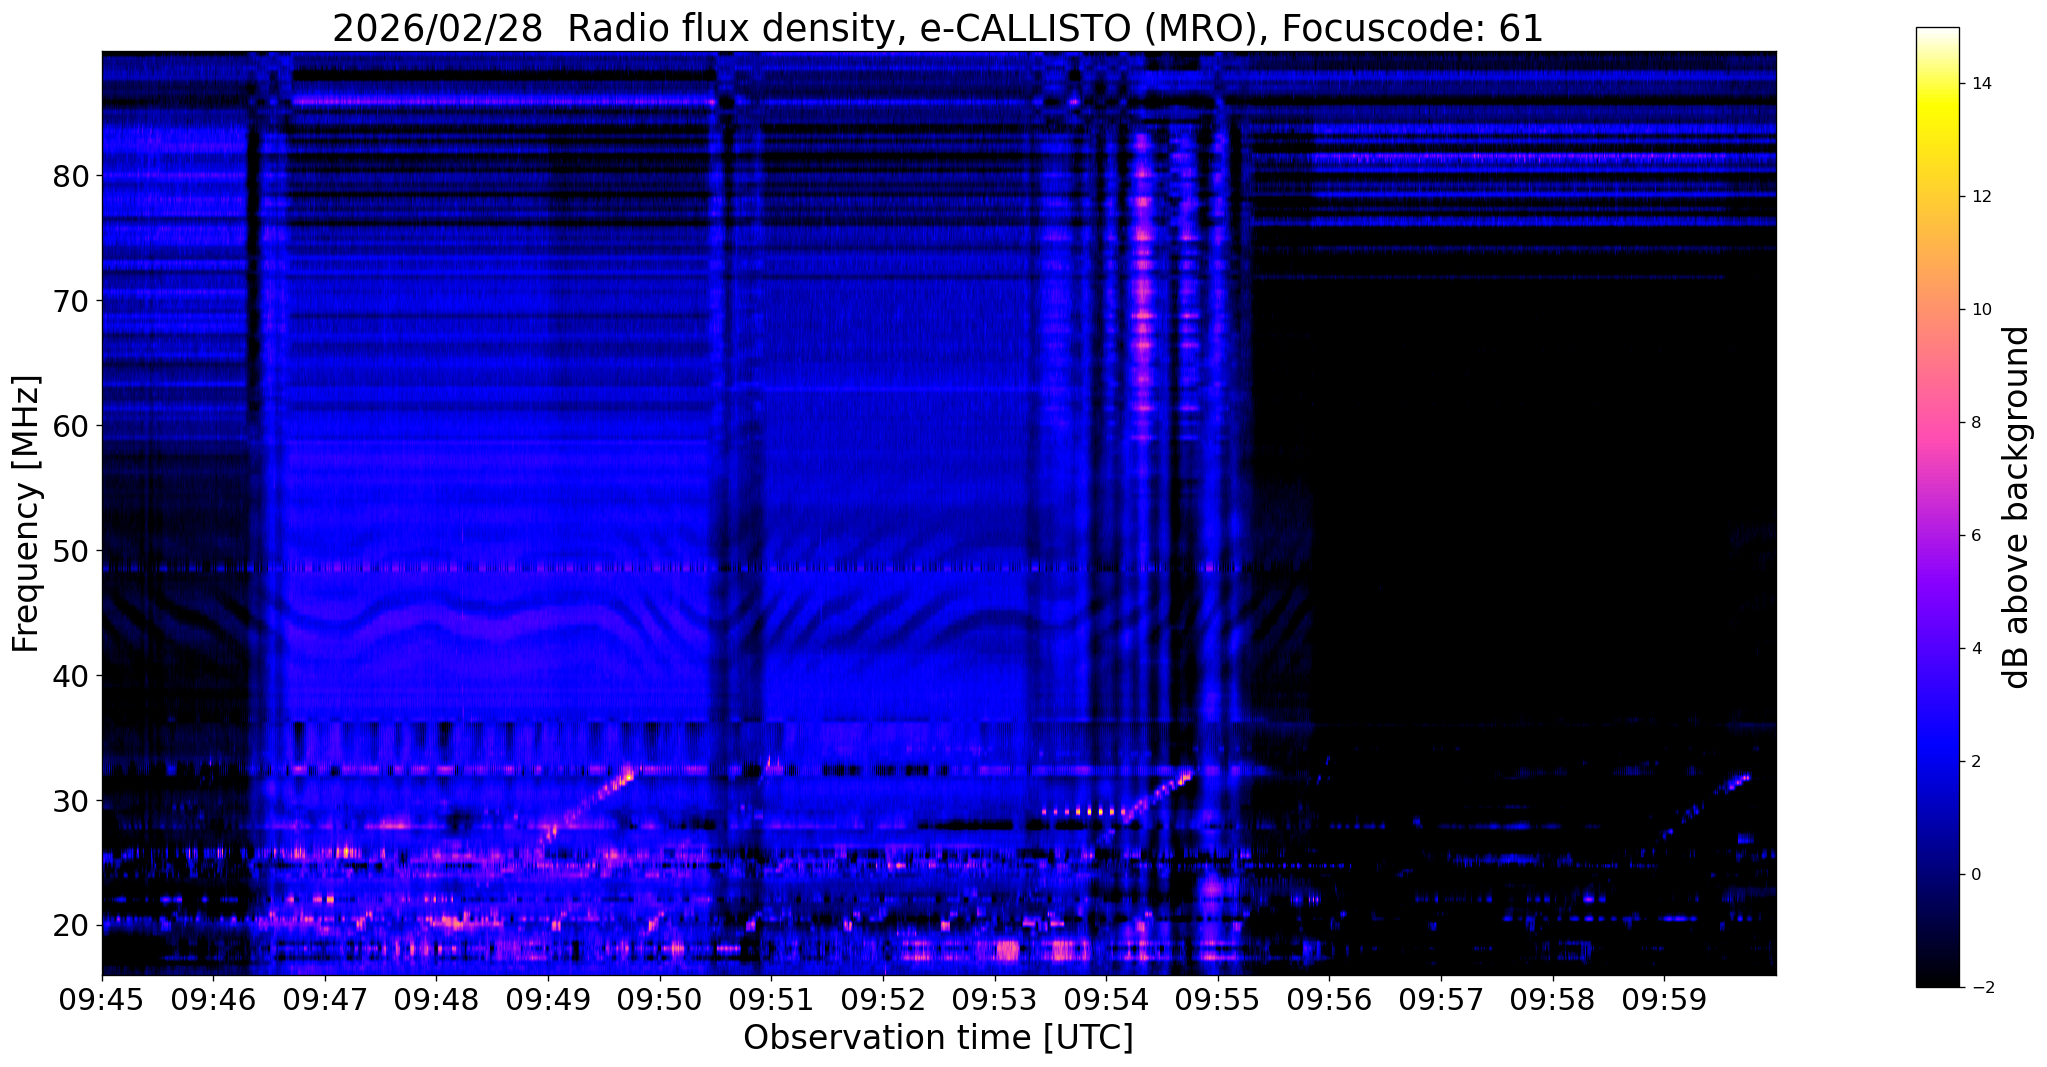The height and width of the screenshot is (1067, 2047).
Task: Click the 09:52 time tick label
Action: pyautogui.click(x=883, y=1000)
